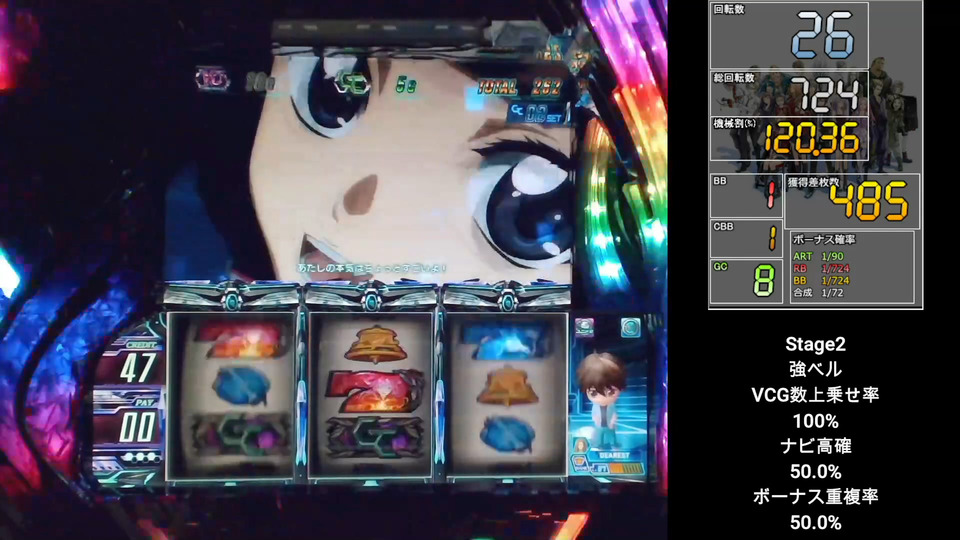Click the 獲得差枚数 value 485
960x540 pixels.
(x=868, y=200)
